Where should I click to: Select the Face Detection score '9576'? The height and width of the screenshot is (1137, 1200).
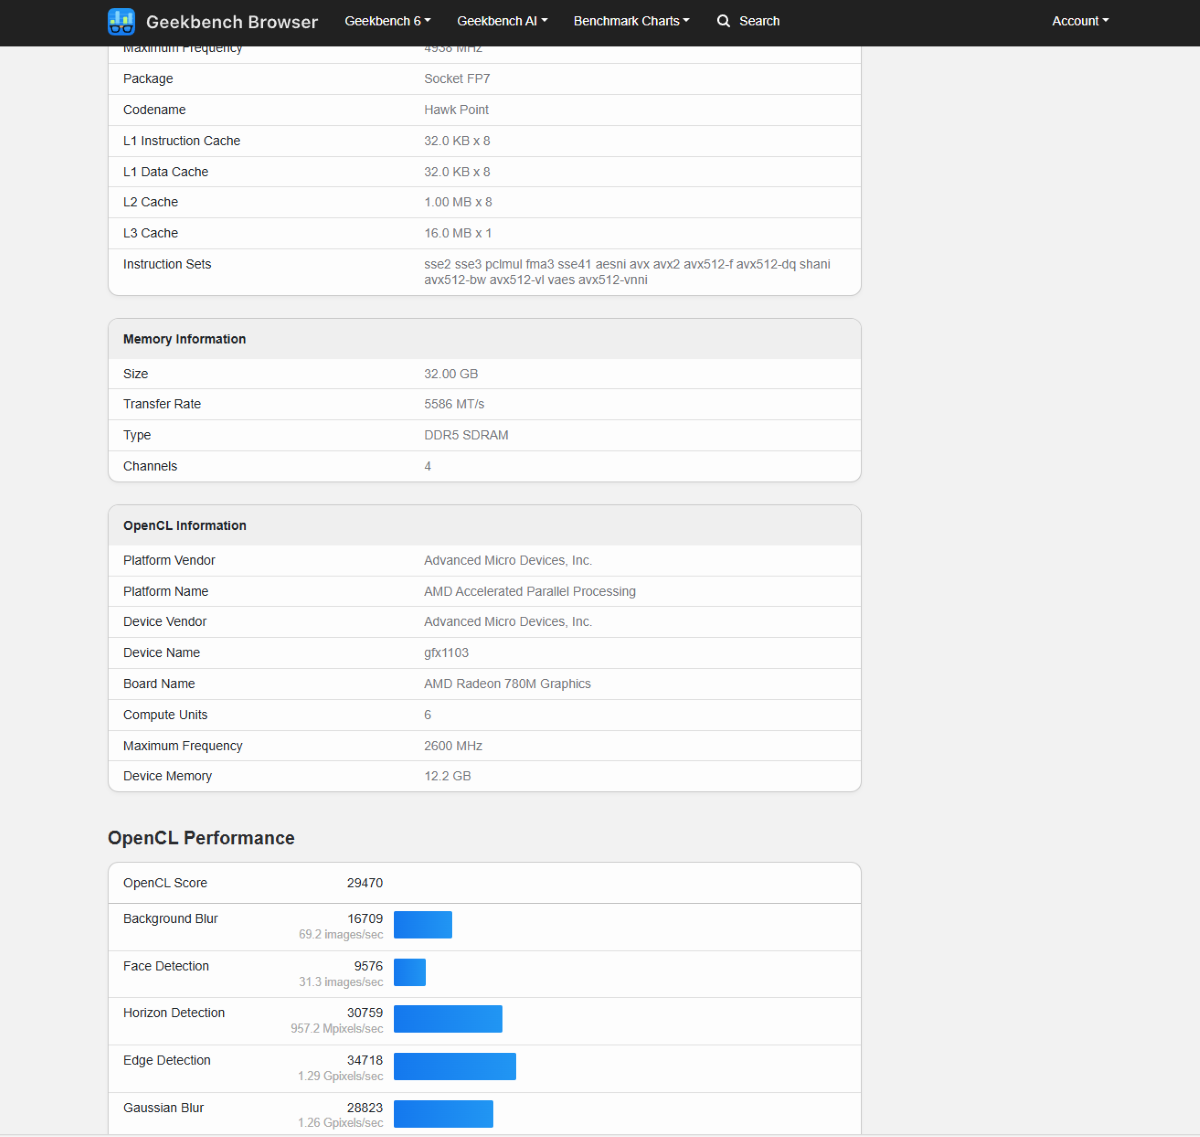pyautogui.click(x=368, y=966)
